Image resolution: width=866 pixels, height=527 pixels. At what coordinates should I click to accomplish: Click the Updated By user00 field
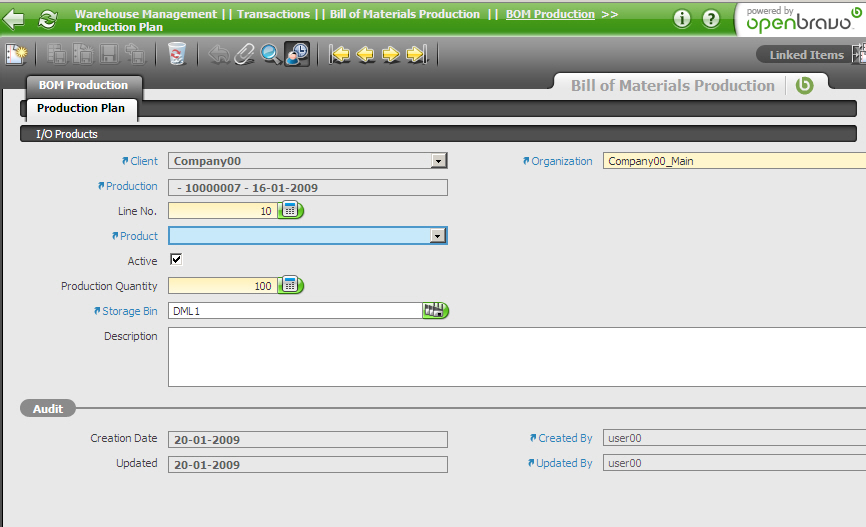coord(735,463)
